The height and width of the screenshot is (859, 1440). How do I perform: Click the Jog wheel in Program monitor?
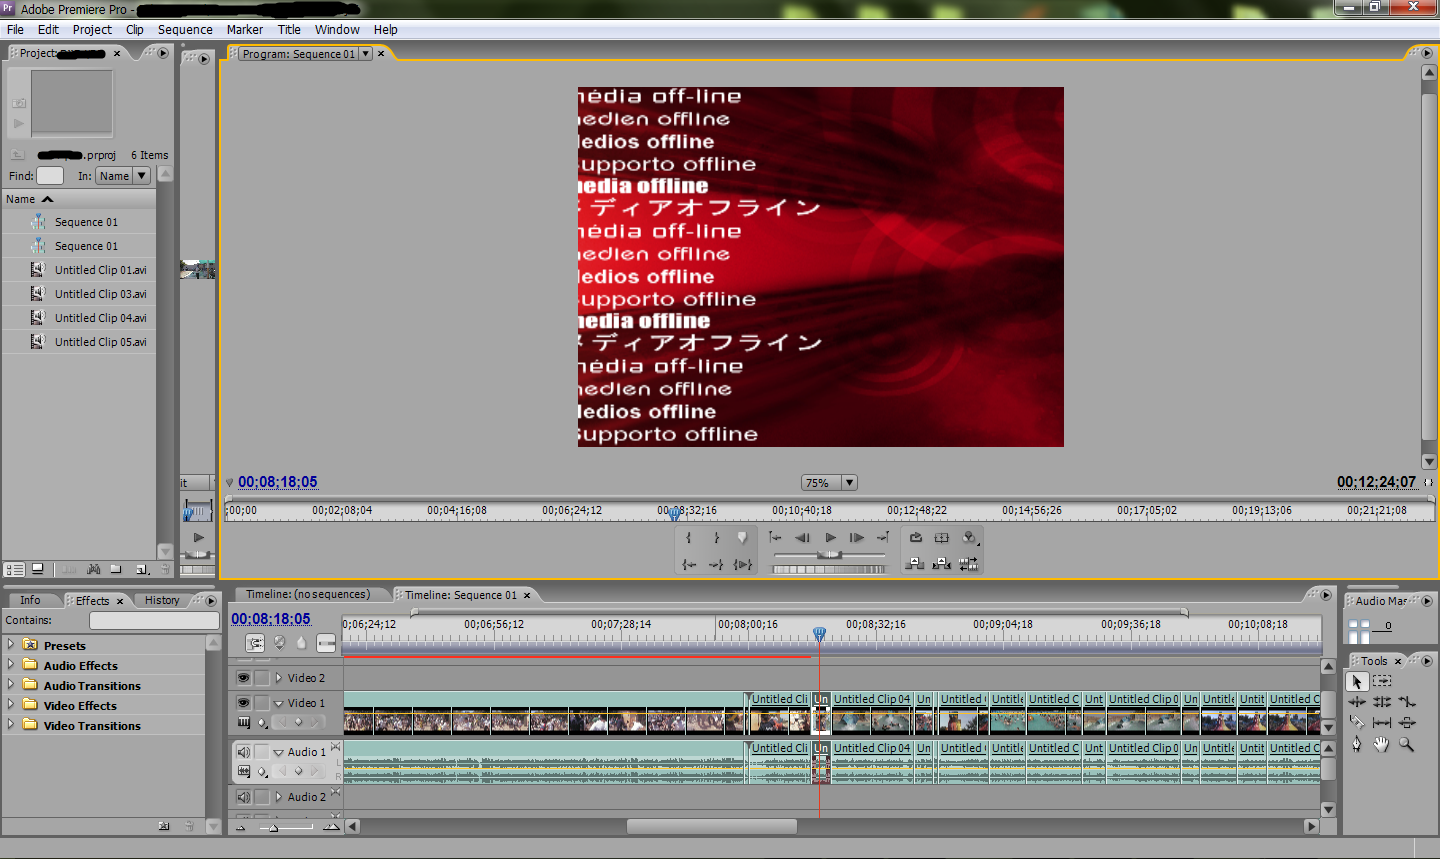(829, 569)
